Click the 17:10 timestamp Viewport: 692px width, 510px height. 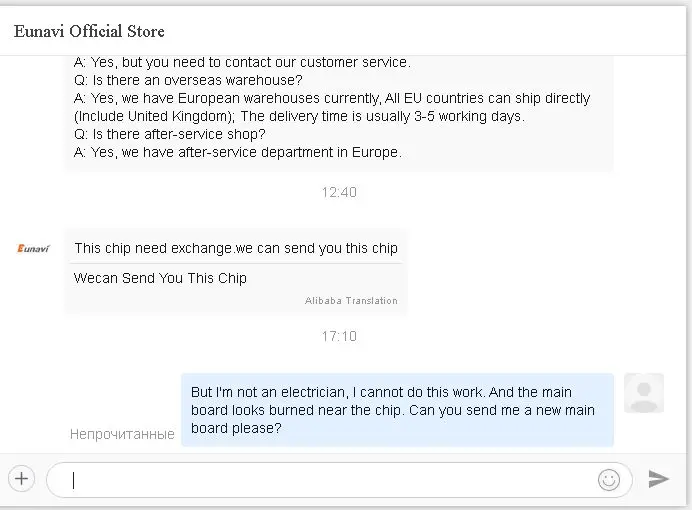(339, 336)
